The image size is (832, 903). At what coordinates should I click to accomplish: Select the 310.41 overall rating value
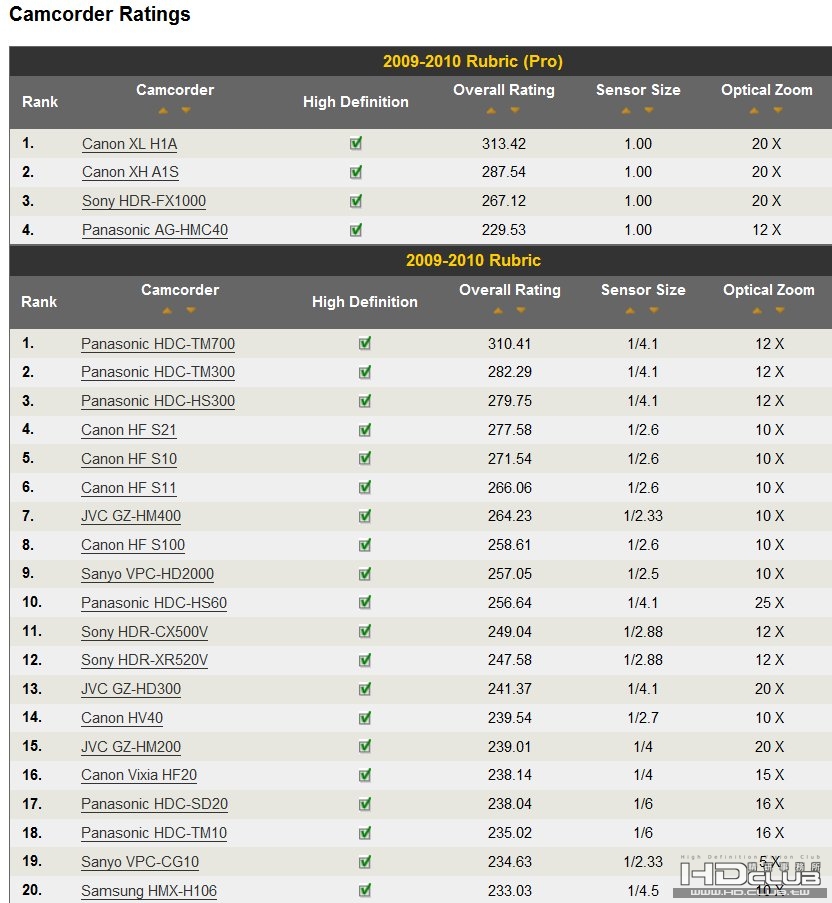pyautogui.click(x=510, y=344)
